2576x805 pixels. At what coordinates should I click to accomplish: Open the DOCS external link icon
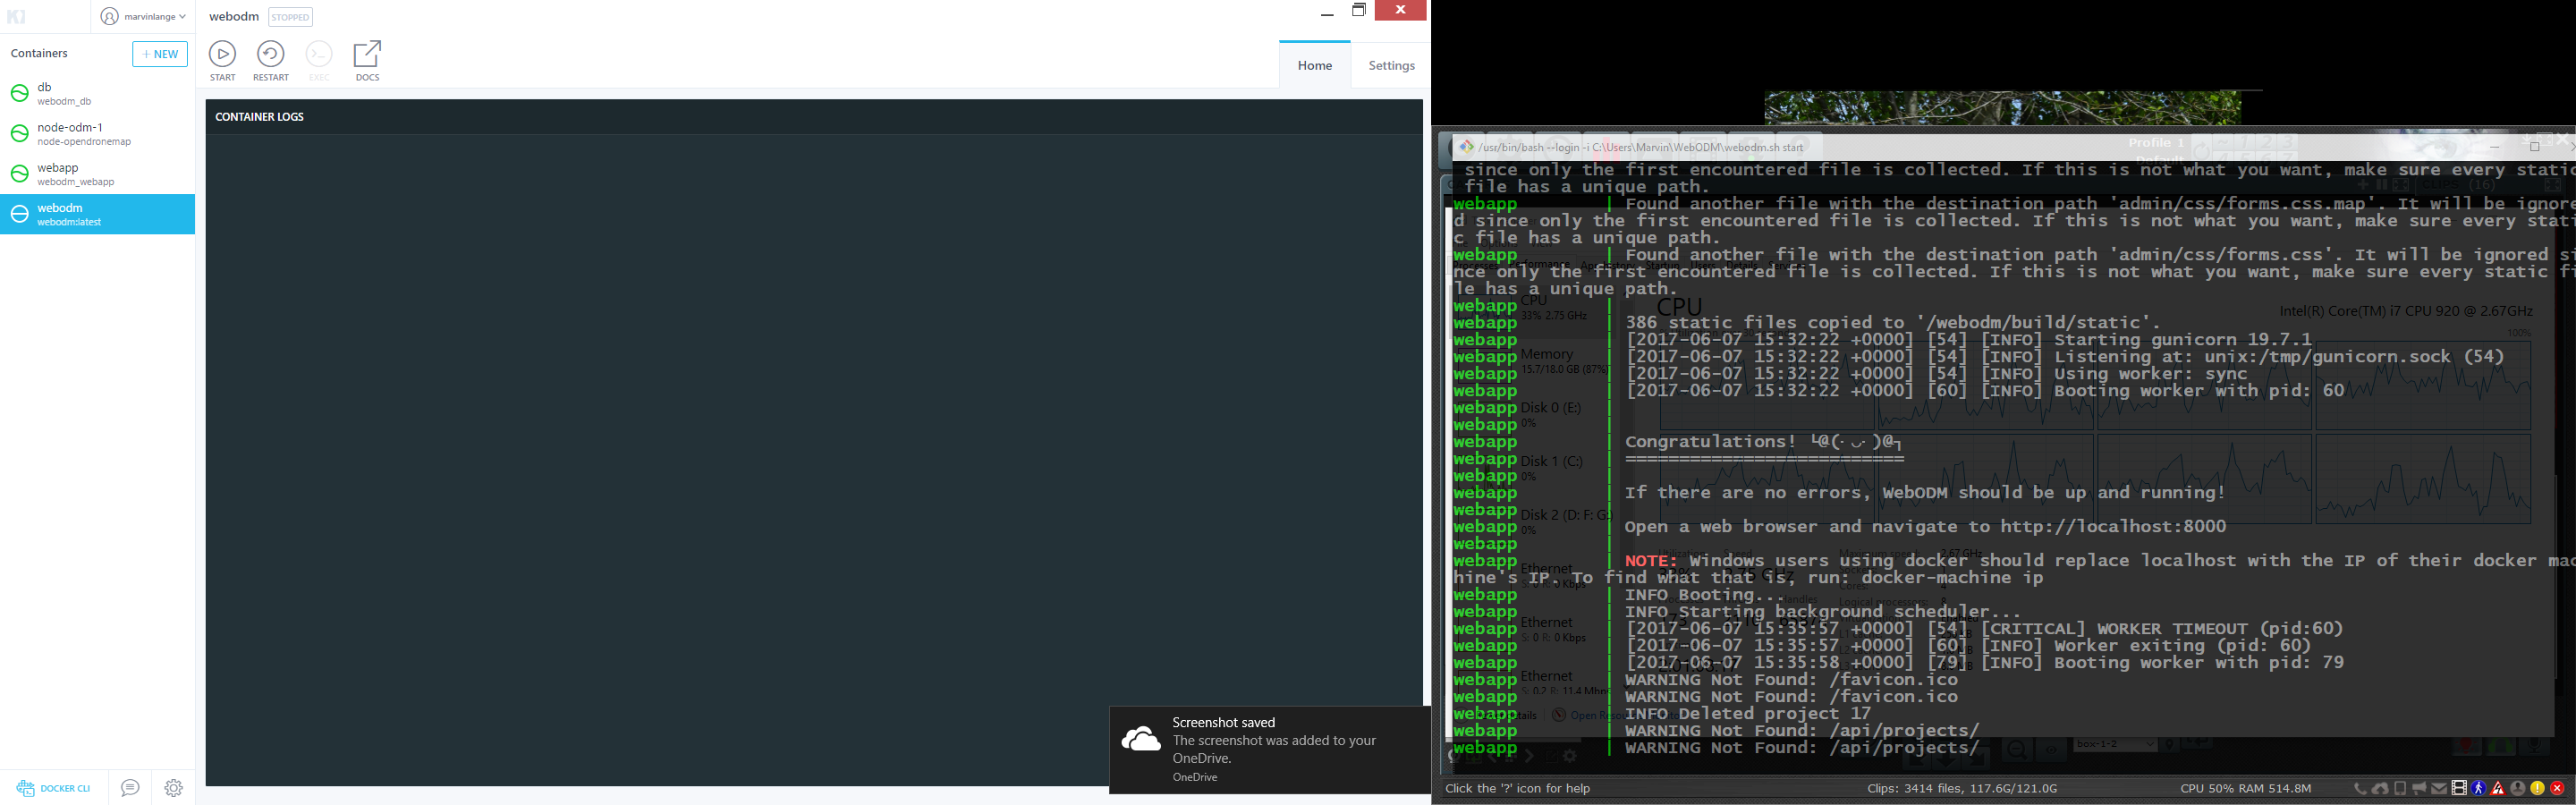click(x=367, y=52)
